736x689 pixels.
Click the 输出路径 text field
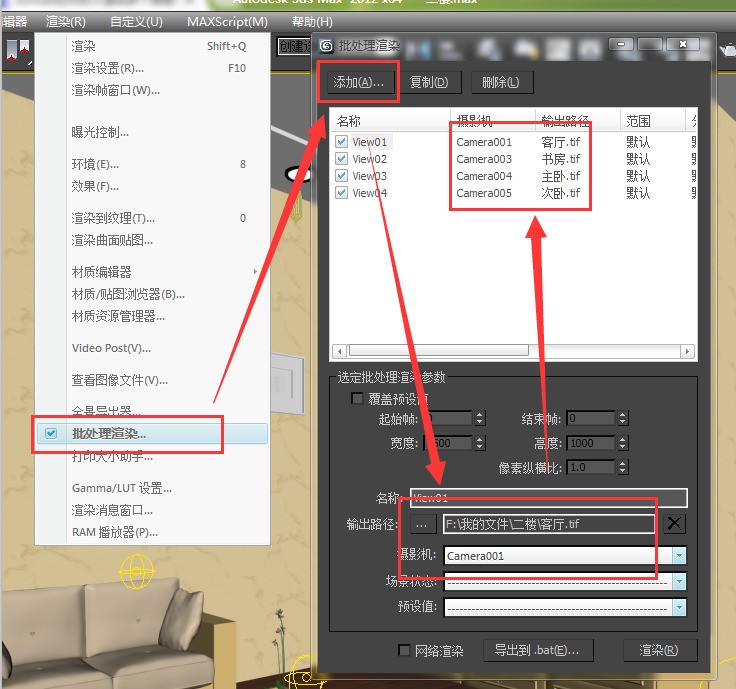click(549, 524)
